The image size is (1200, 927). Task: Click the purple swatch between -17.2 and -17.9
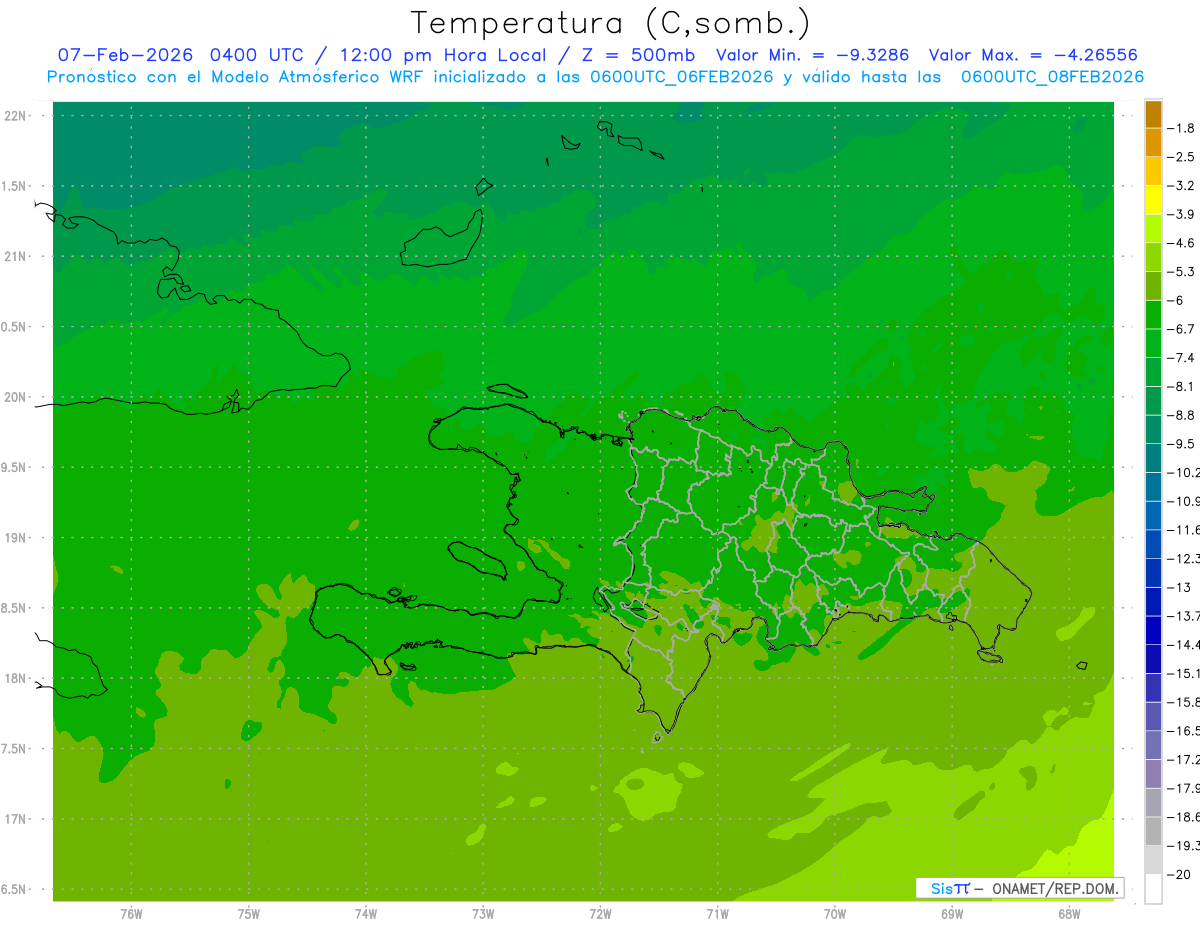(1153, 773)
